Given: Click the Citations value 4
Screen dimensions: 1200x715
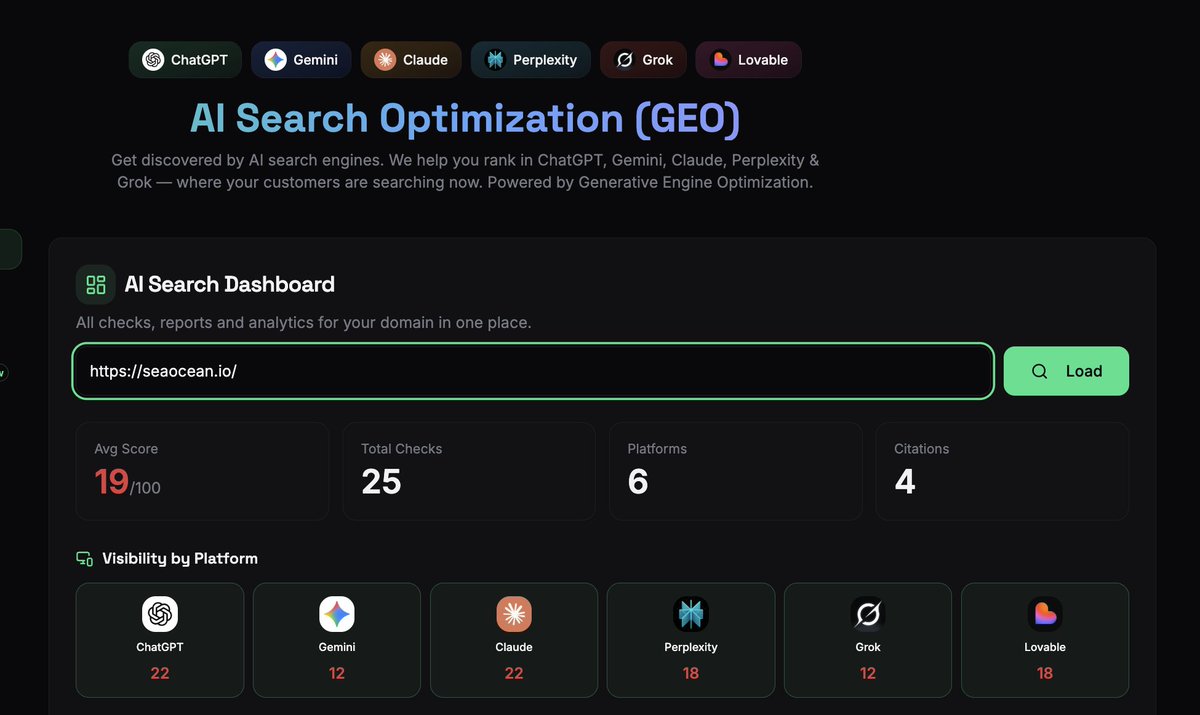Looking at the screenshot, I should click(905, 482).
